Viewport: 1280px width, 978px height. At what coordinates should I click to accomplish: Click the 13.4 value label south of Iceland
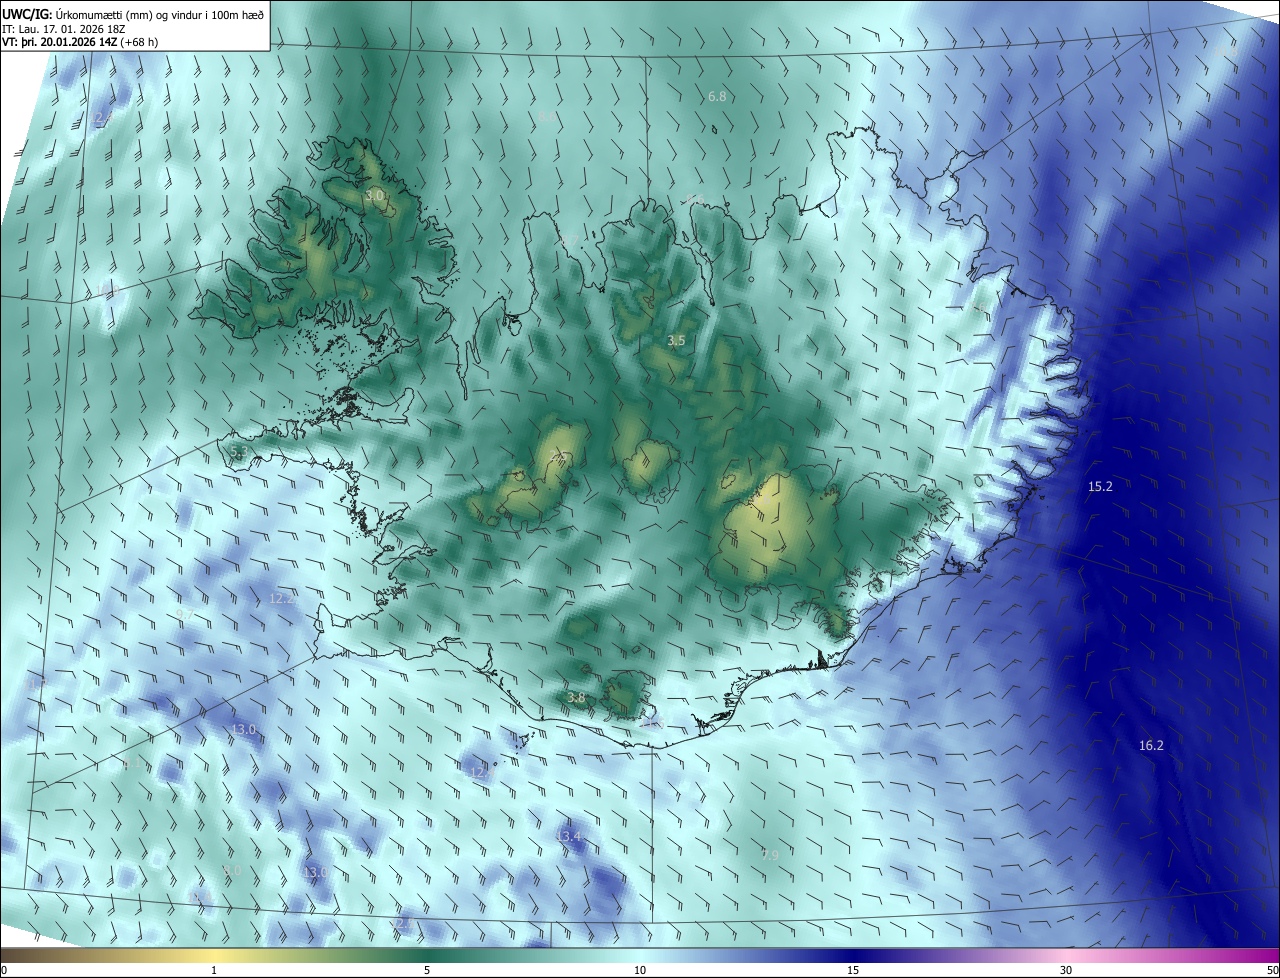pos(569,836)
